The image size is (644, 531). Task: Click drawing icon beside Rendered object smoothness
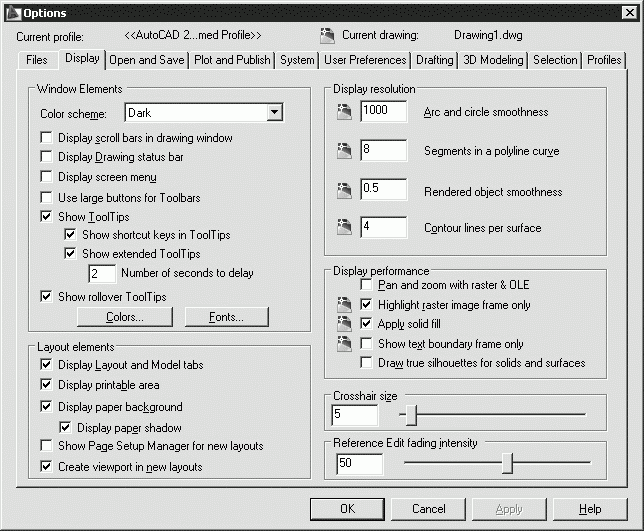345,190
